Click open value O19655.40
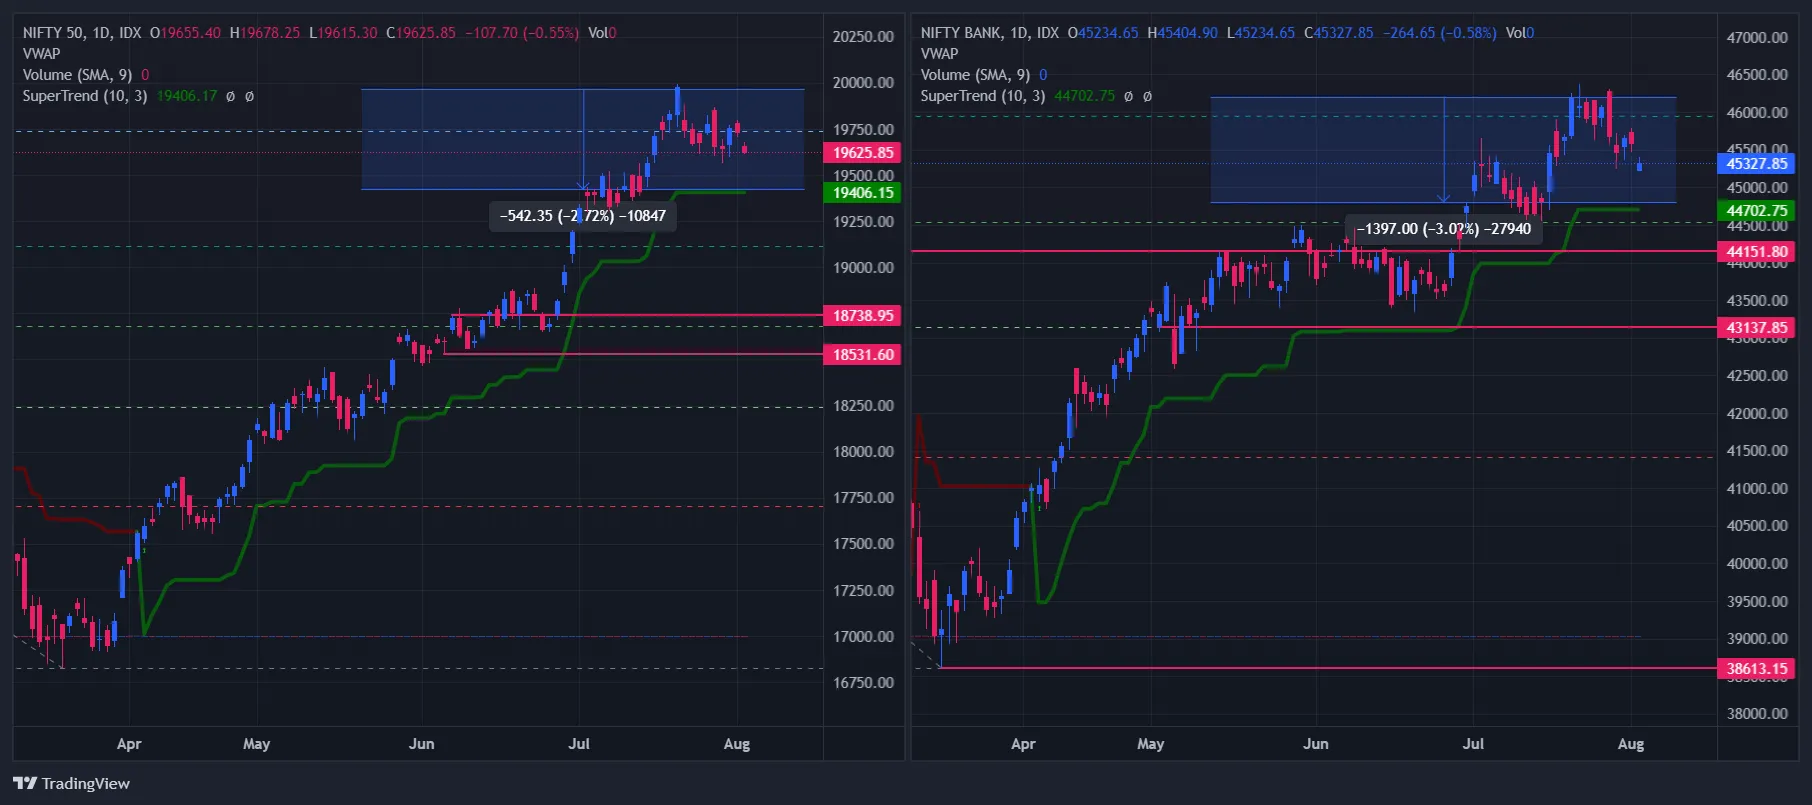Screen dimensions: 1812x805 click(x=185, y=33)
